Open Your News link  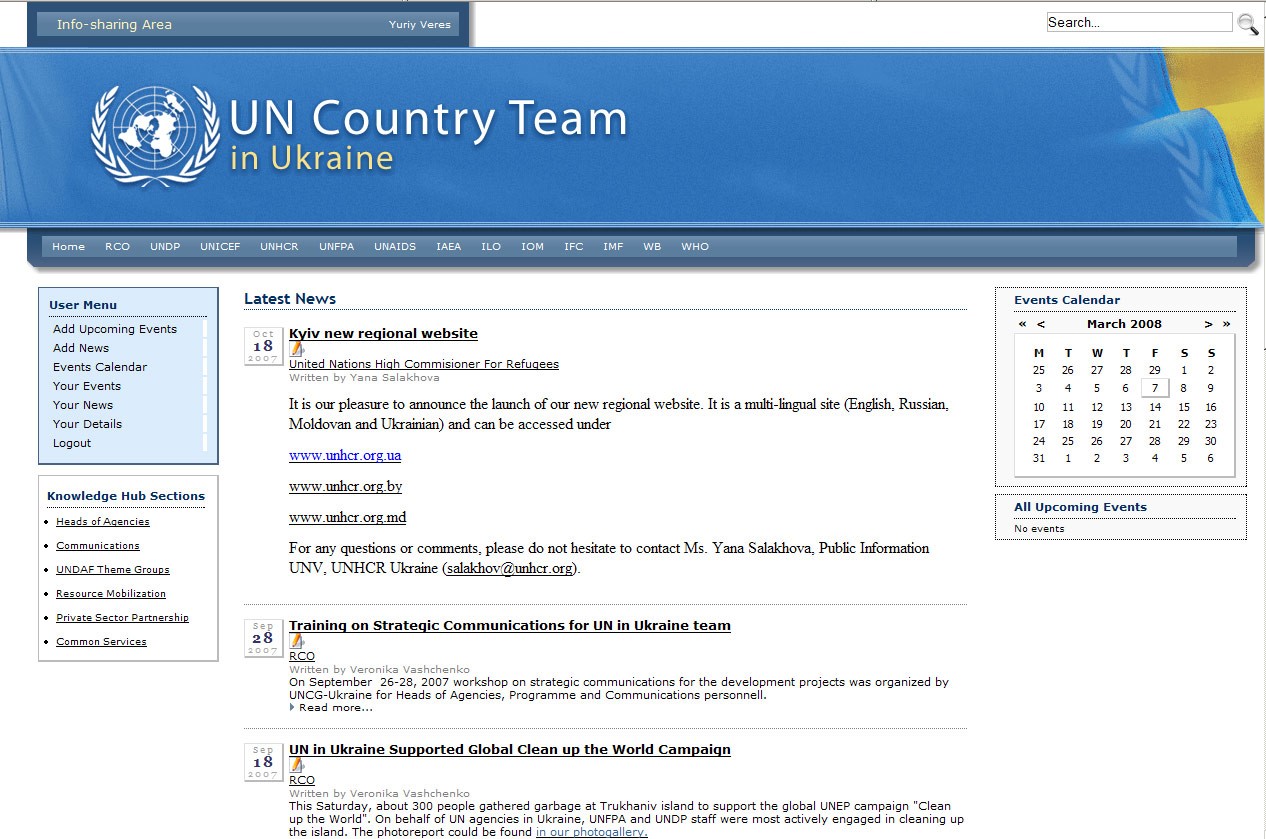[83, 405]
